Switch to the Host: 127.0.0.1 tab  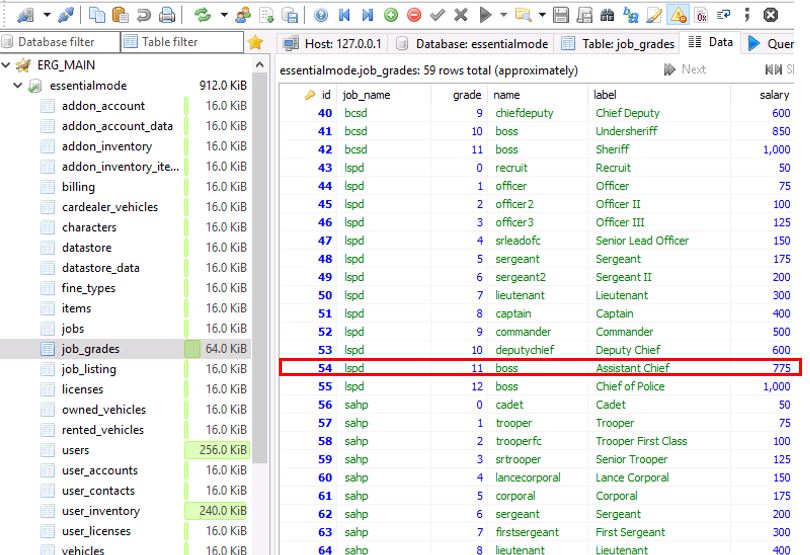pyautogui.click(x=333, y=43)
